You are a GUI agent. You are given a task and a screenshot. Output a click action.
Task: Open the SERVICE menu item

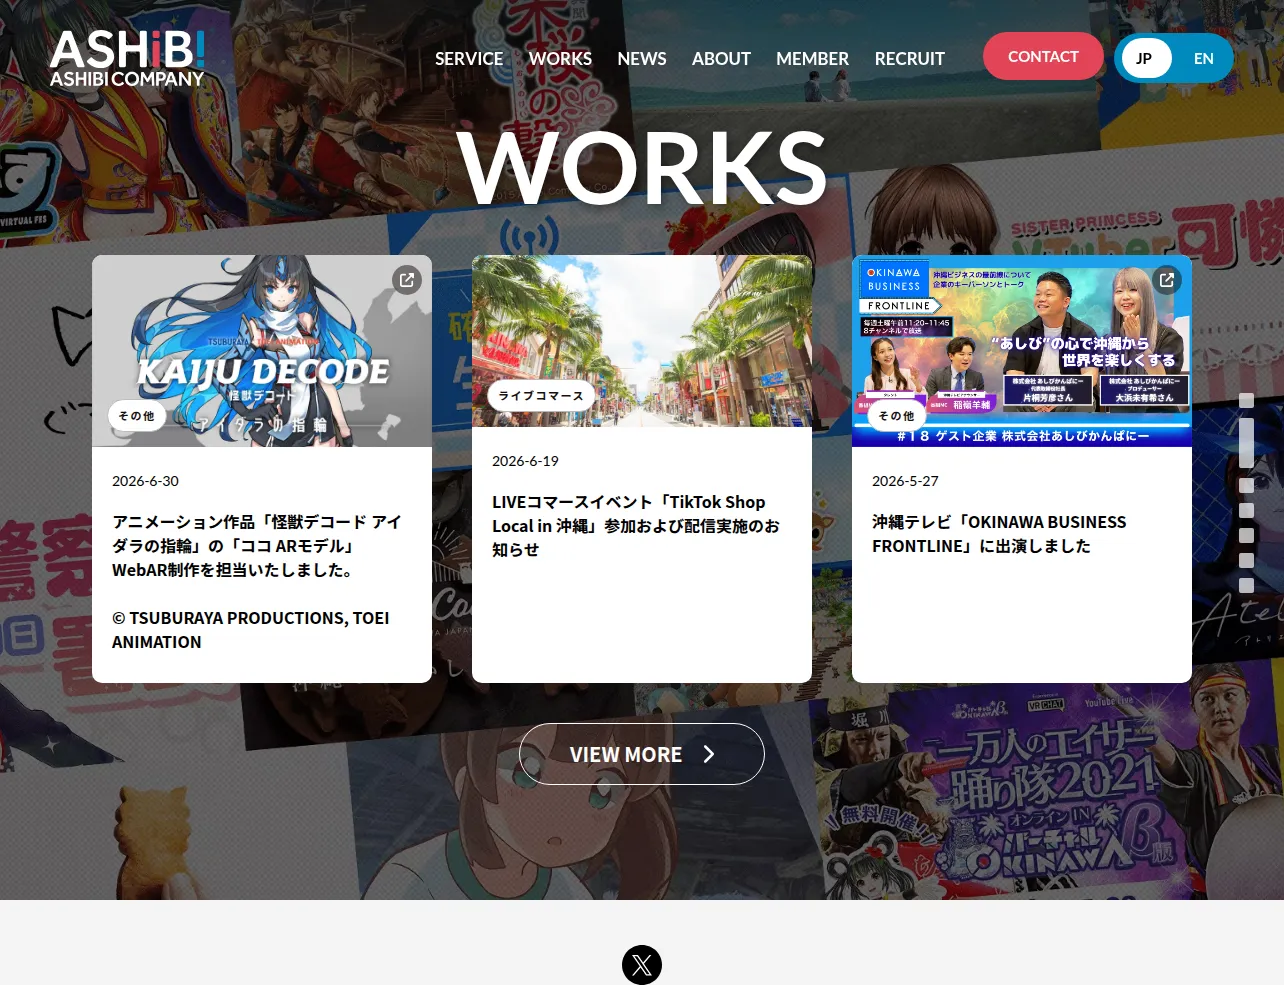click(469, 59)
